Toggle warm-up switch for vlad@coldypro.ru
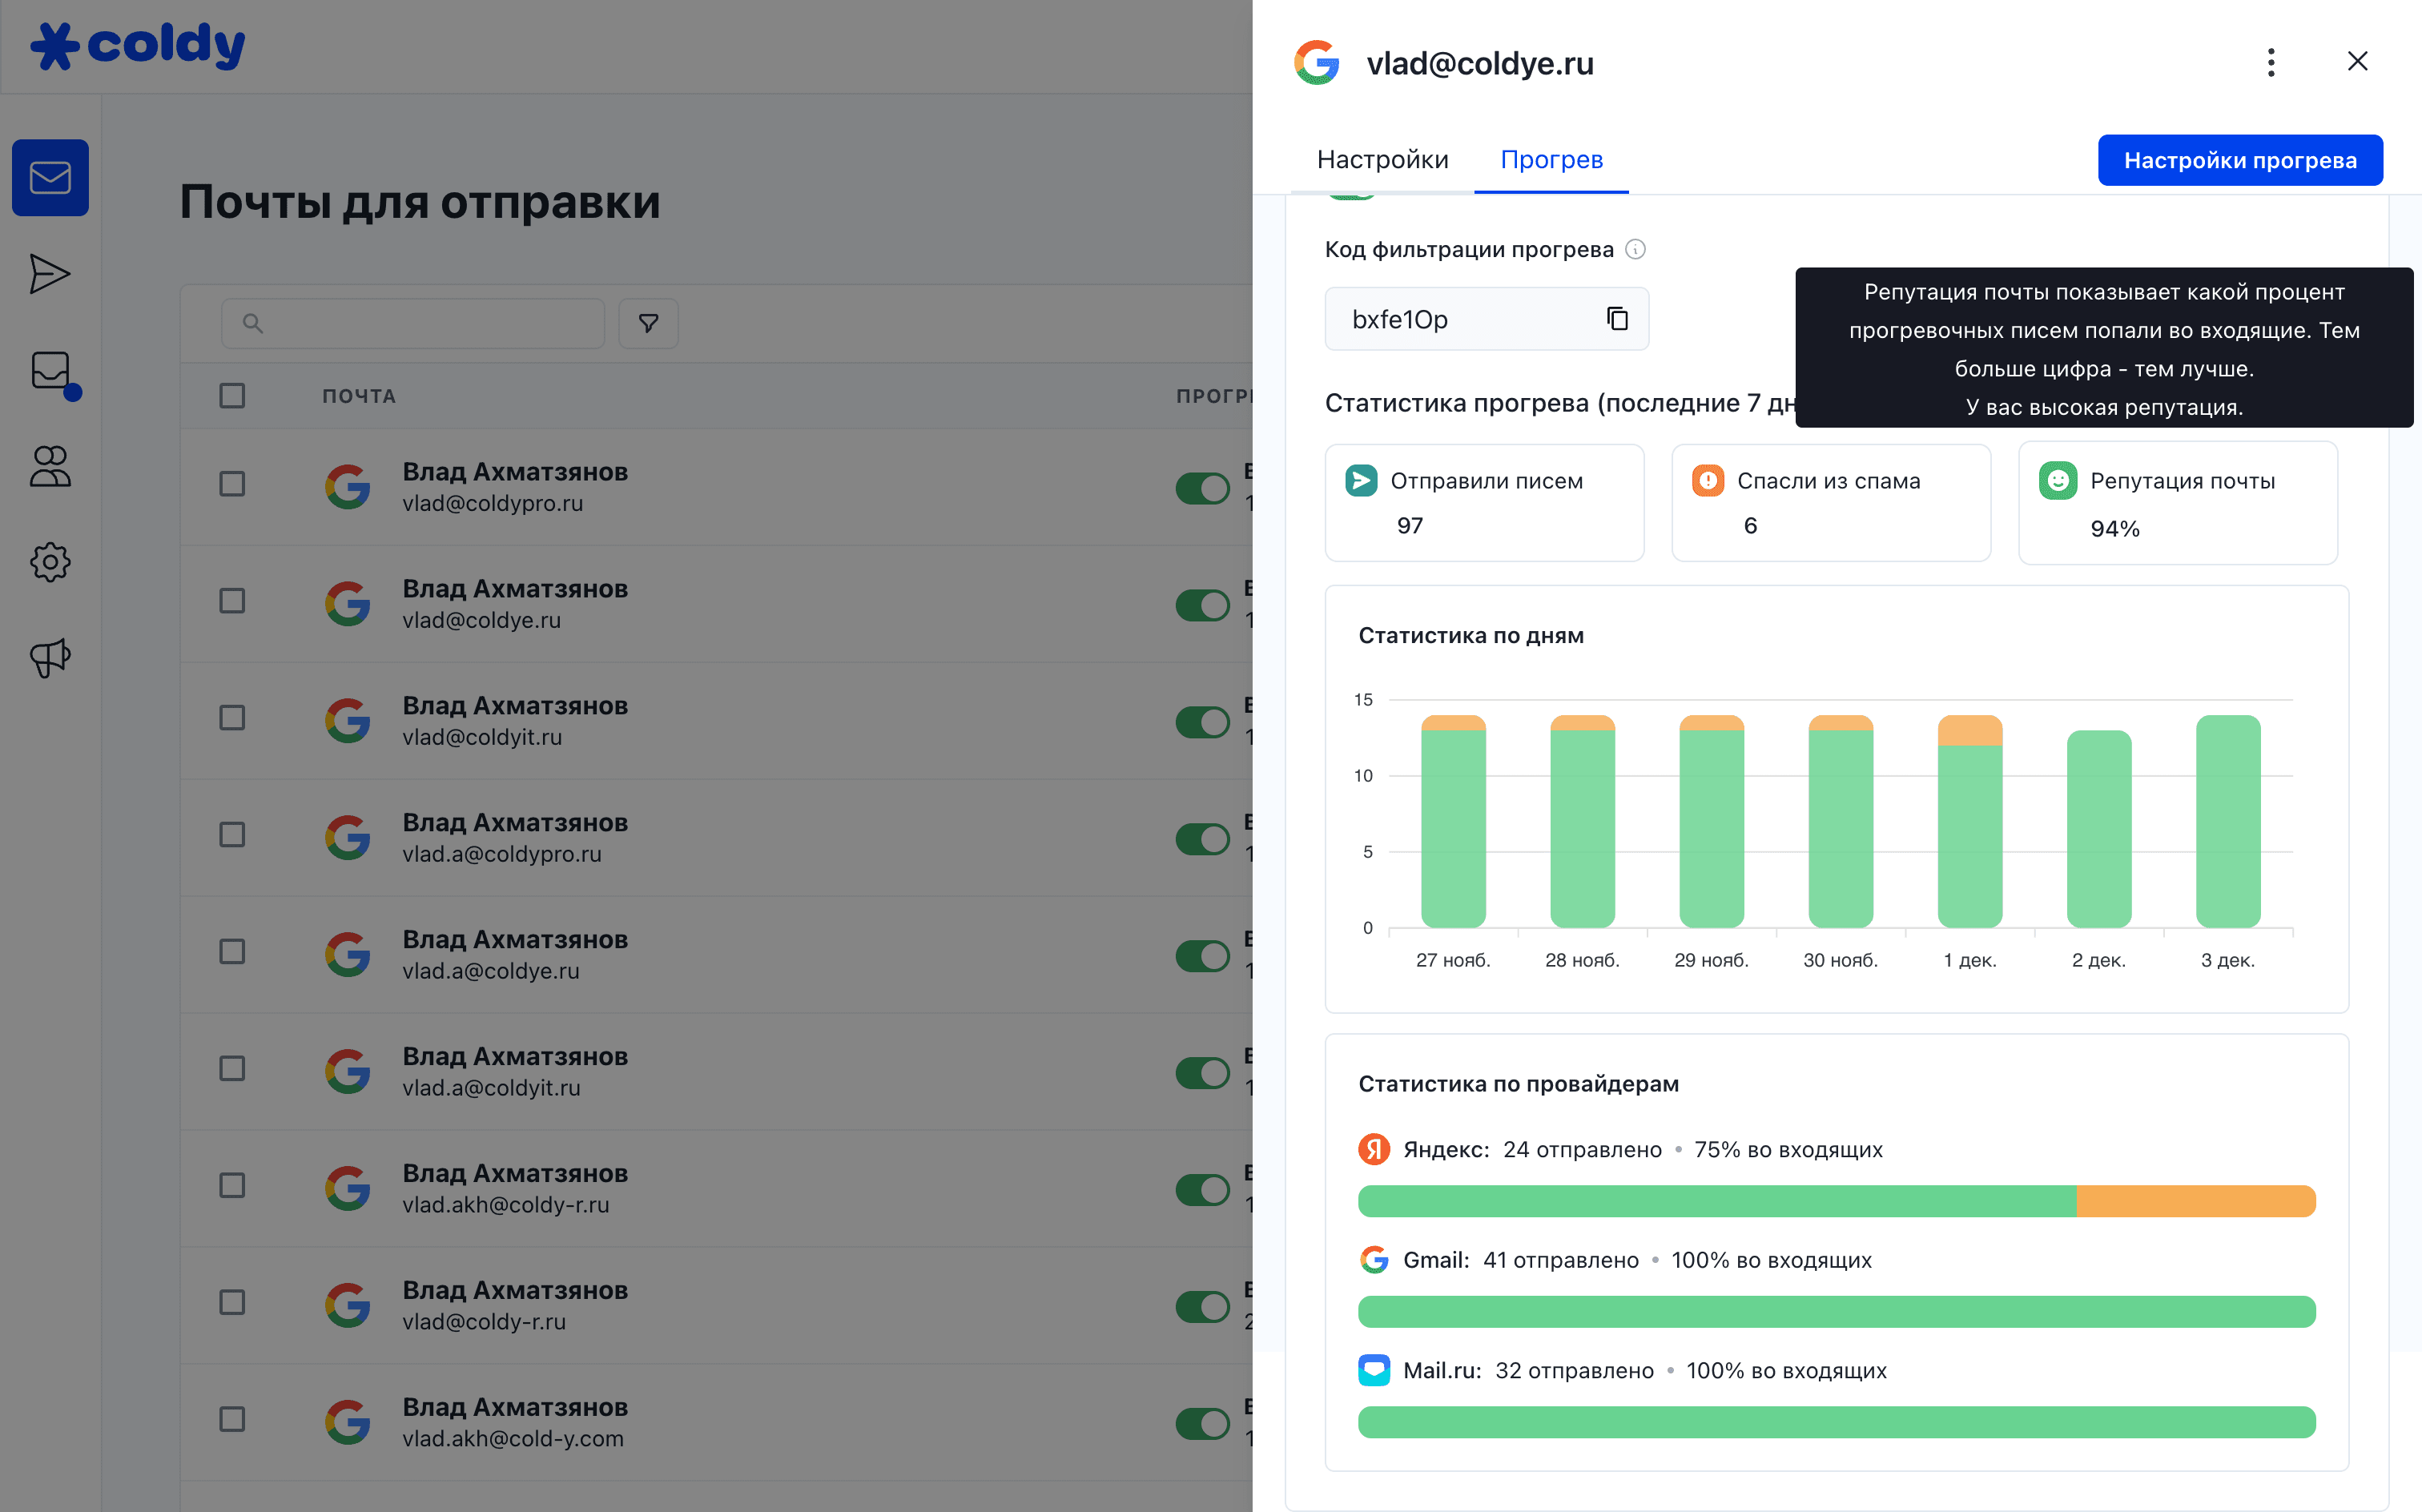 (1202, 488)
